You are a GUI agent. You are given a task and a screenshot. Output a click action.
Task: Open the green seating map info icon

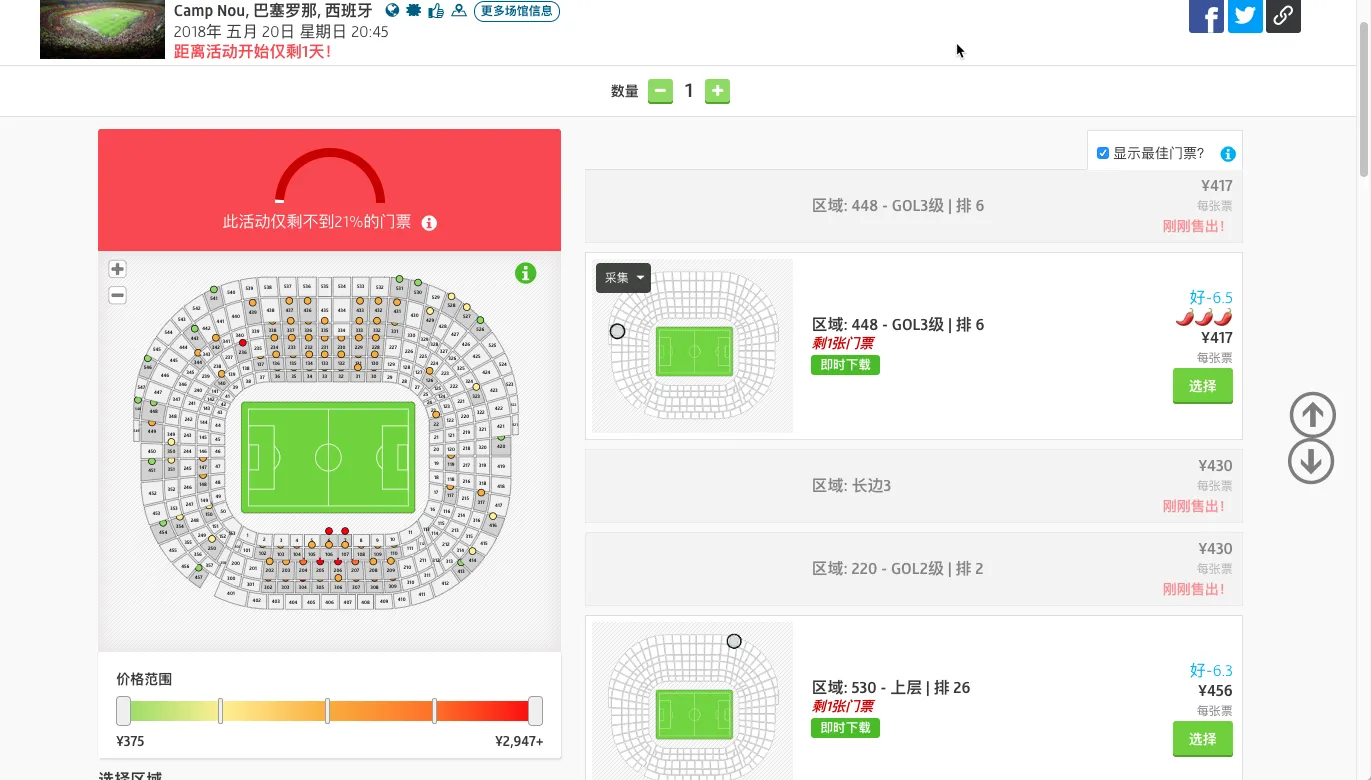525,273
